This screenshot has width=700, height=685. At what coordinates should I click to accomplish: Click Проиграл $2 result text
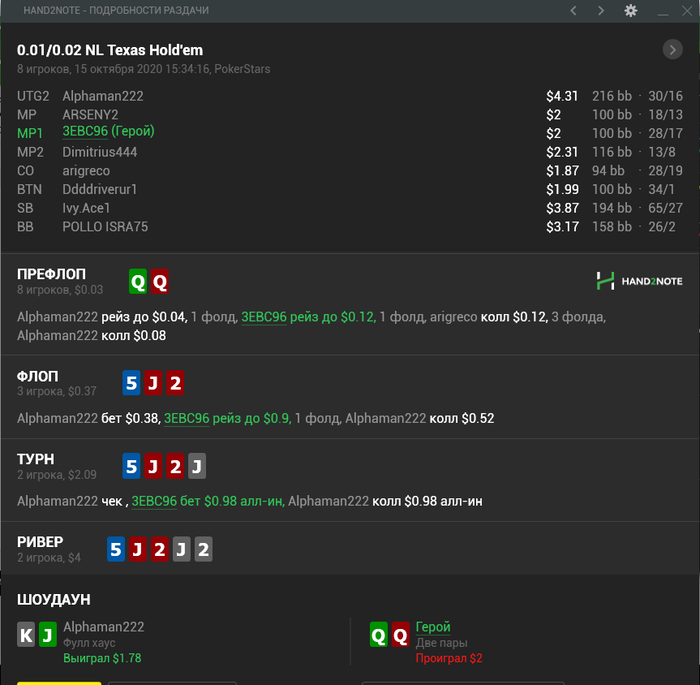click(x=449, y=658)
